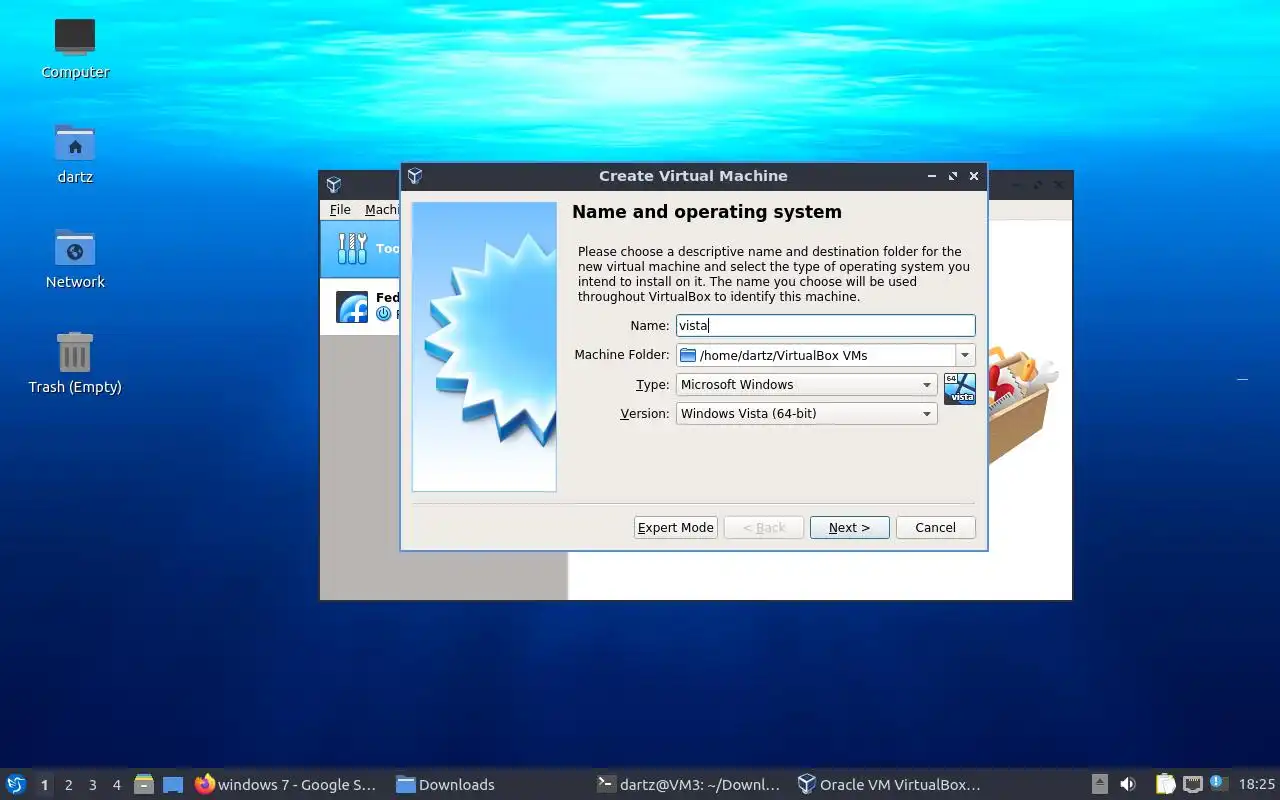Click the Name input field containing vista

825,325
